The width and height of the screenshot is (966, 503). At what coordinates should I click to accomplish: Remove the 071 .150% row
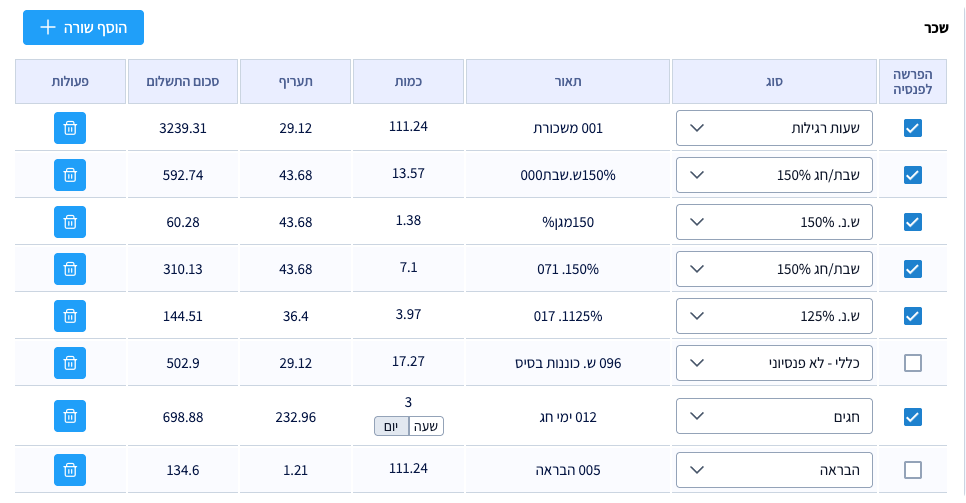click(70, 269)
